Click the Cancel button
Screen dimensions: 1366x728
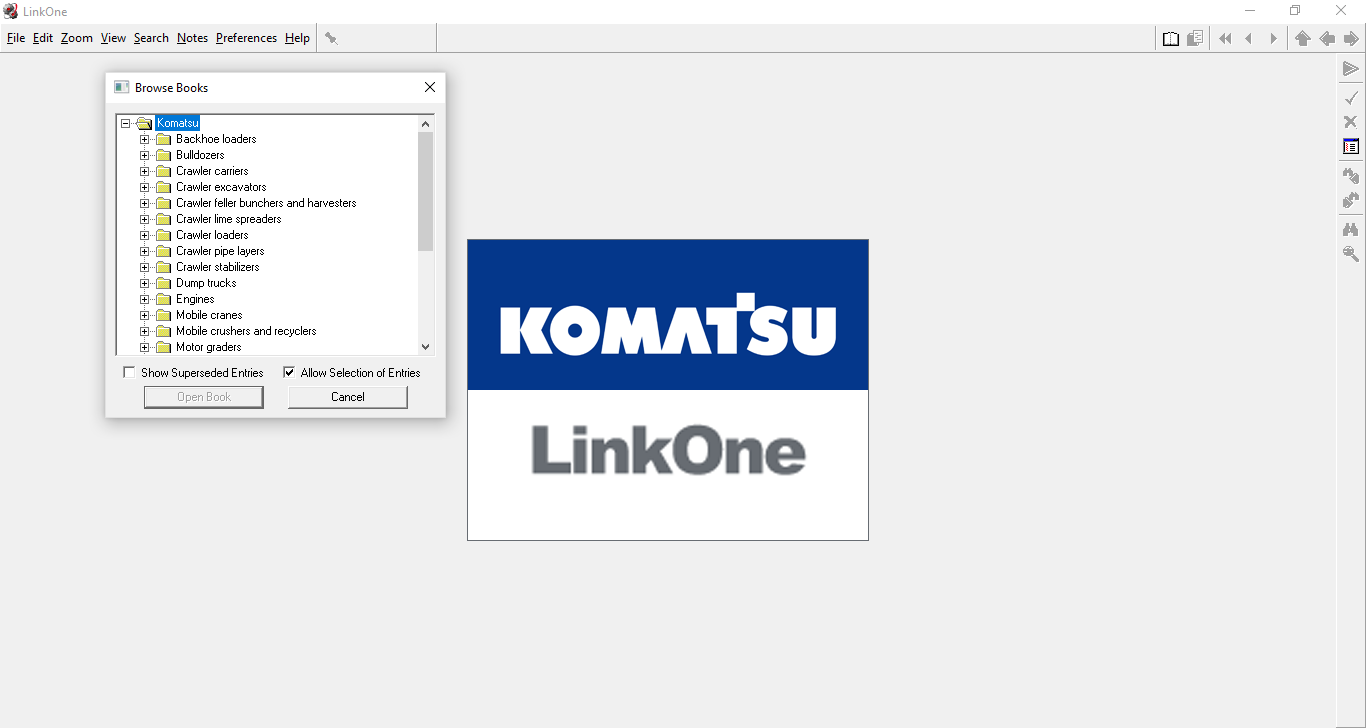pyautogui.click(x=348, y=397)
